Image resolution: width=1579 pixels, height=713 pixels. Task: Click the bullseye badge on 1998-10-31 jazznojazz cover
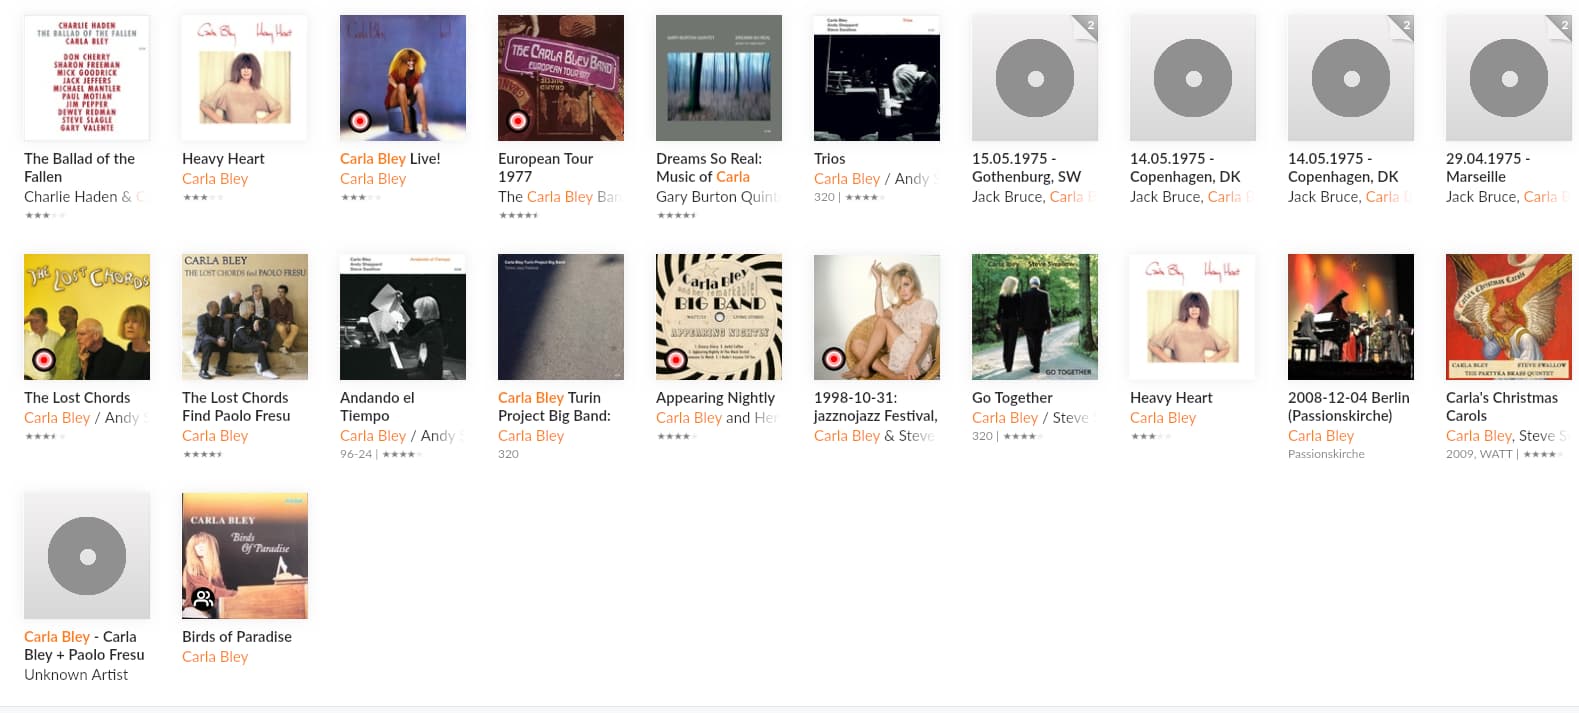[833, 360]
